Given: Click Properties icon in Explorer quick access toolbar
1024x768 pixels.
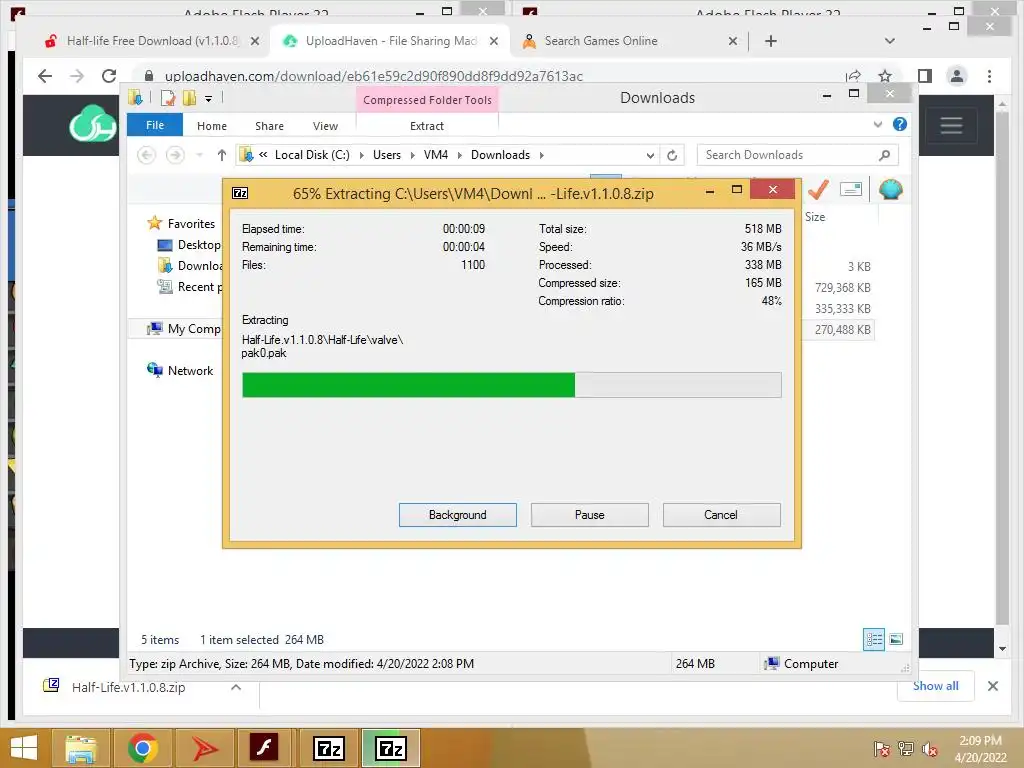Looking at the screenshot, I should point(168,98).
